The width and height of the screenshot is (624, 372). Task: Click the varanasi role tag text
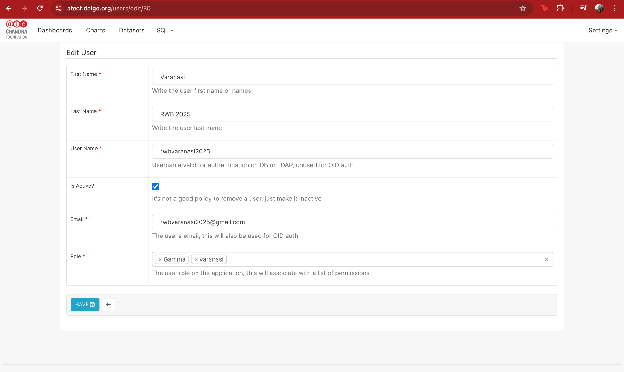click(x=211, y=259)
